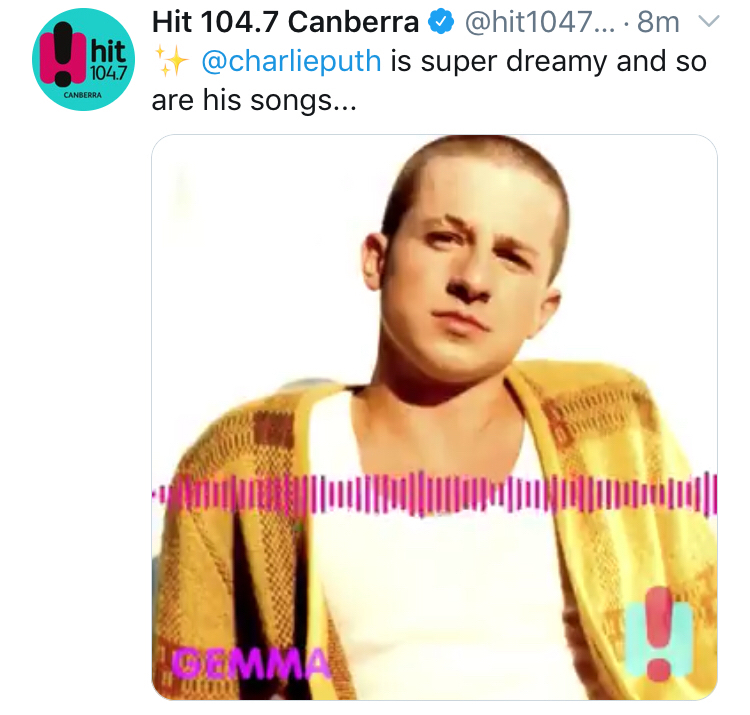The image size is (750, 715).
Task: Open the Hit 104.7 Canberra profile avatar
Action: coord(83,59)
